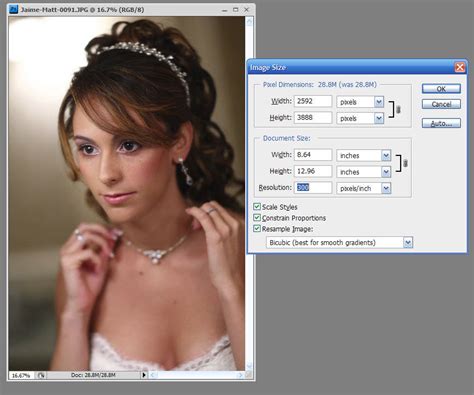
Task: Disable the Resample Image checkbox
Action: click(x=257, y=229)
